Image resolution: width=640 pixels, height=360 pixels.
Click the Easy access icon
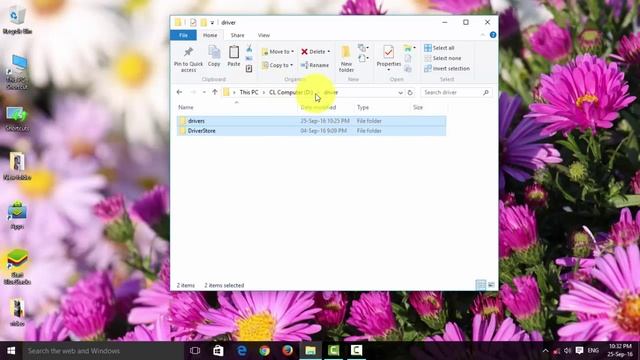click(x=363, y=59)
